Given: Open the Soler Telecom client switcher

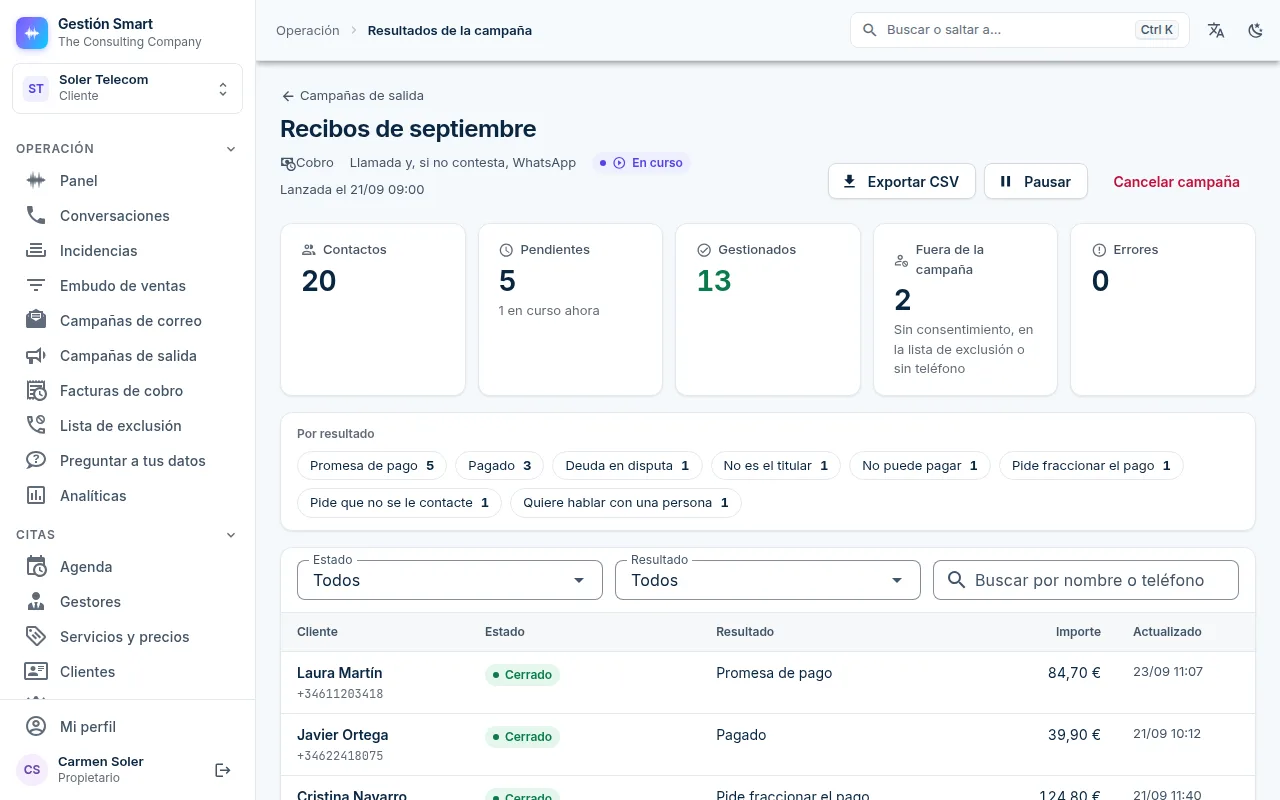Looking at the screenshot, I should pyautogui.click(x=127, y=89).
